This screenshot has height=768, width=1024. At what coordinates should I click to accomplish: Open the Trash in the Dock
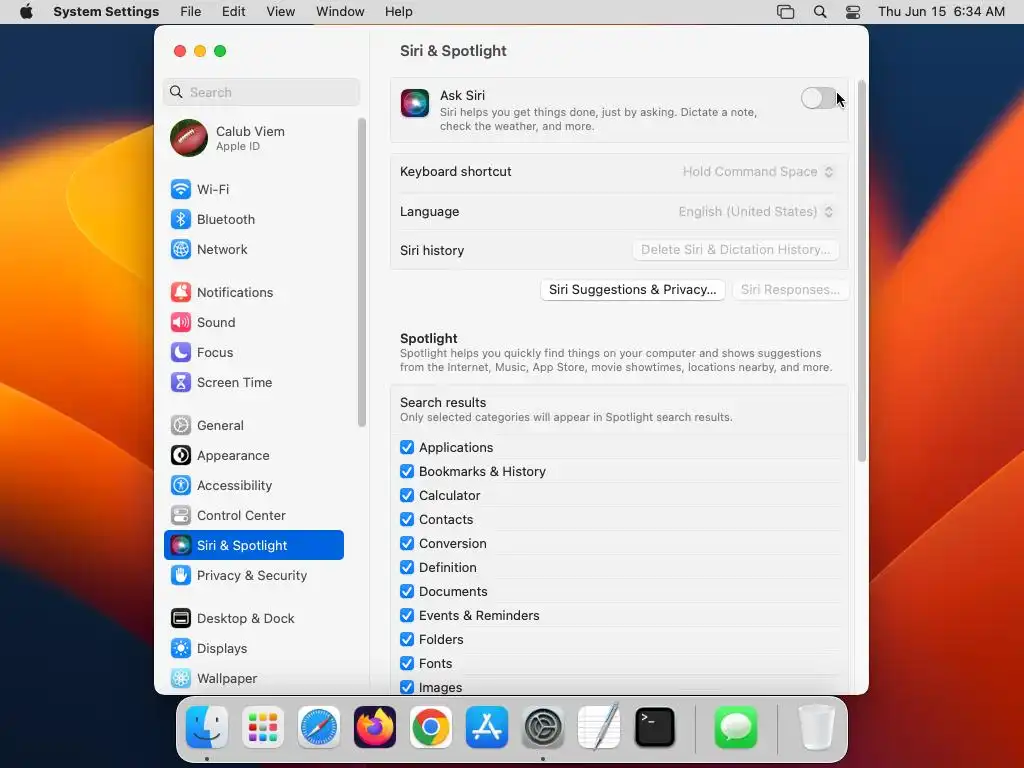click(x=816, y=727)
